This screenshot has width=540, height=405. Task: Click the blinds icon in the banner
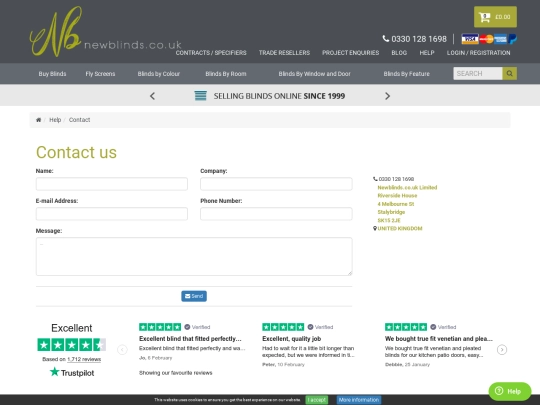coord(200,96)
